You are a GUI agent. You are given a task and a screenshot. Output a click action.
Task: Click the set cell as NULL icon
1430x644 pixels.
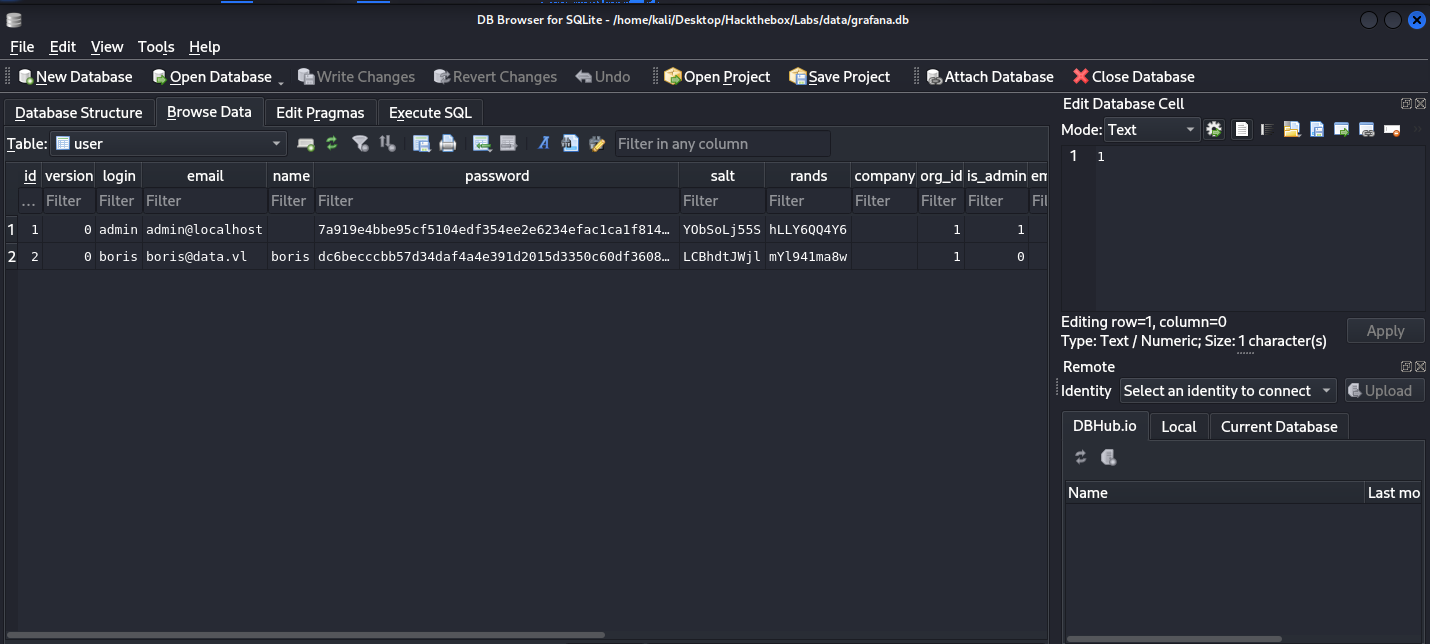click(x=1391, y=129)
